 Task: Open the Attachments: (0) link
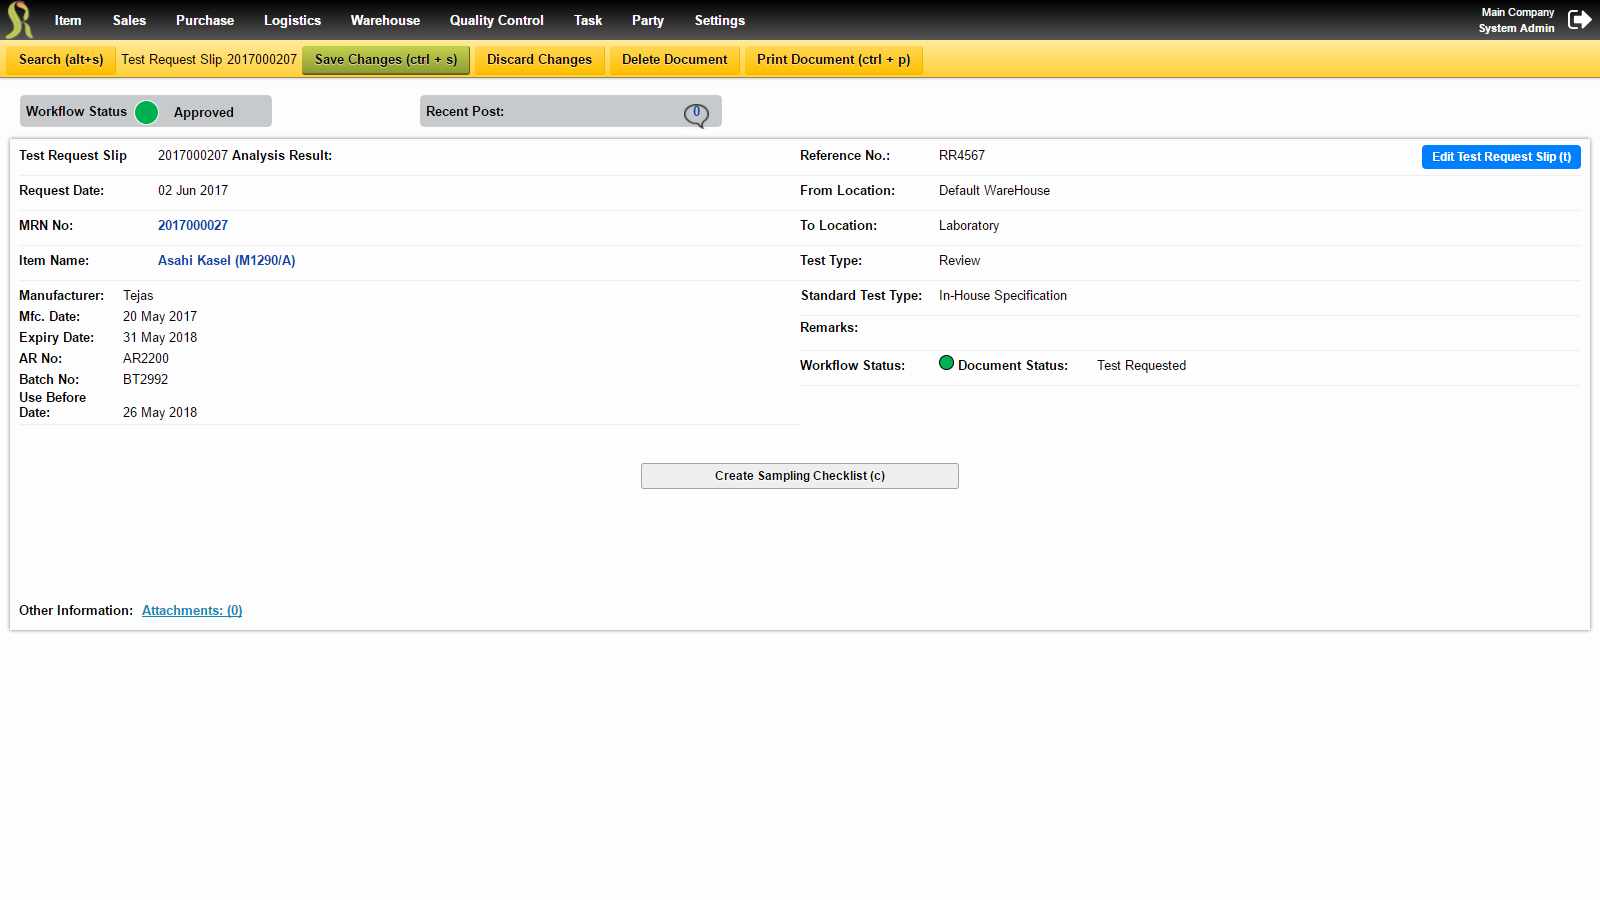point(192,610)
